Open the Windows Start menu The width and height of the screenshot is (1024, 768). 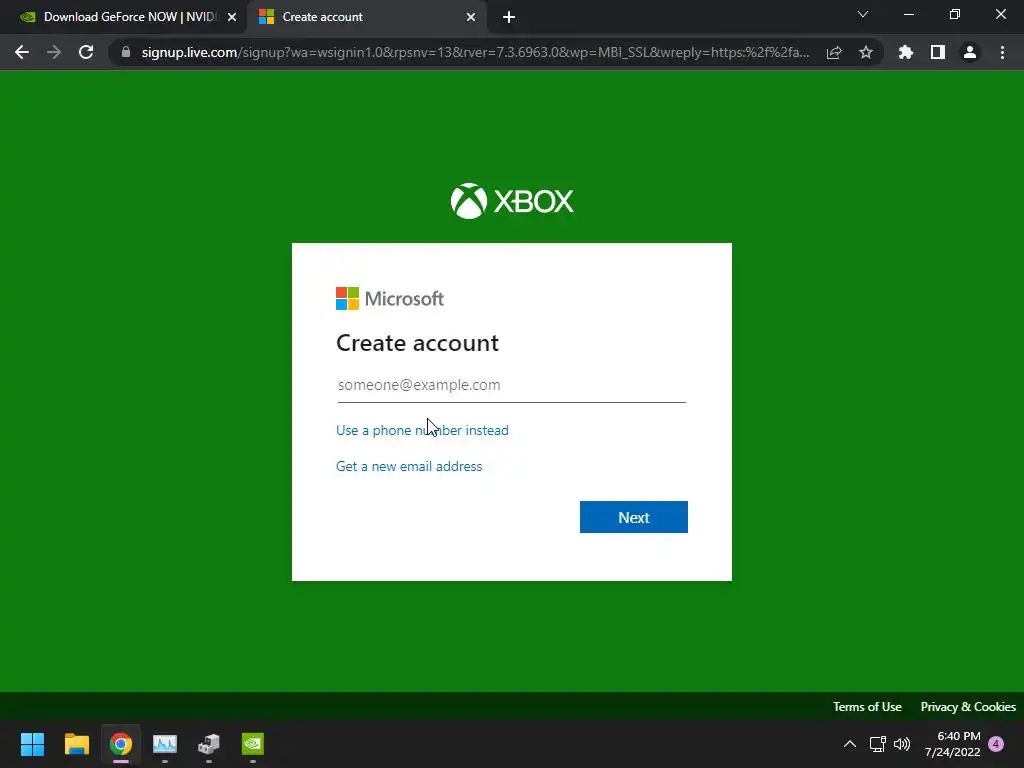(33, 744)
